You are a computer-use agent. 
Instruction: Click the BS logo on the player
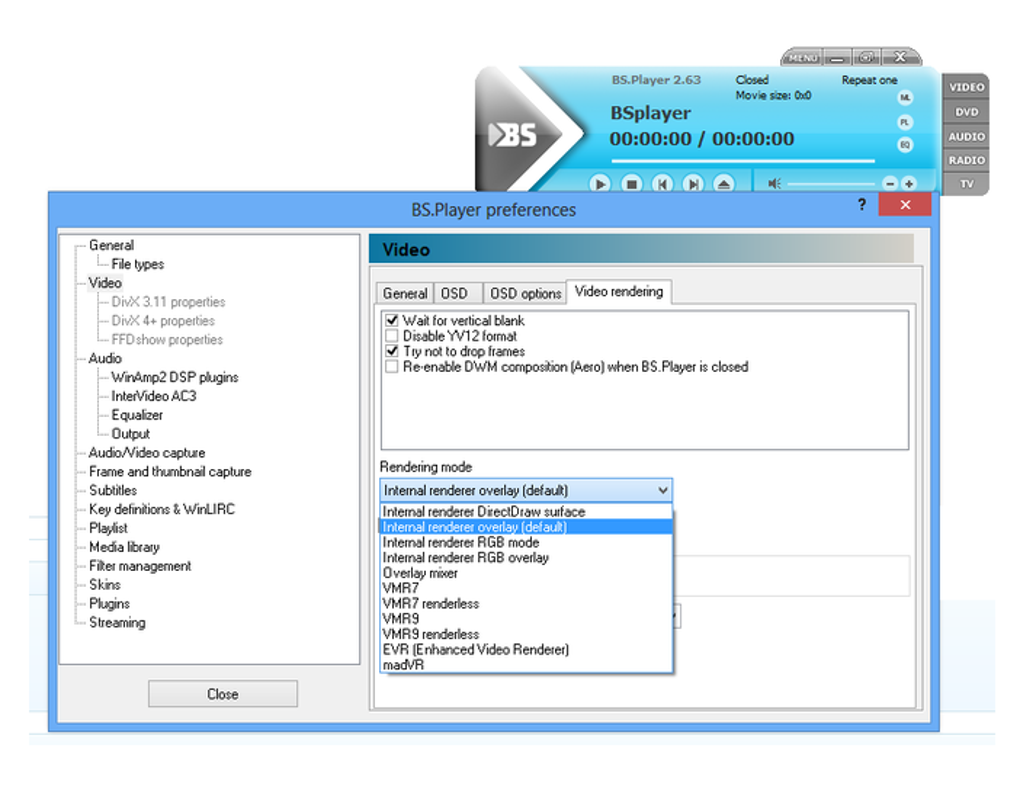click(x=514, y=135)
